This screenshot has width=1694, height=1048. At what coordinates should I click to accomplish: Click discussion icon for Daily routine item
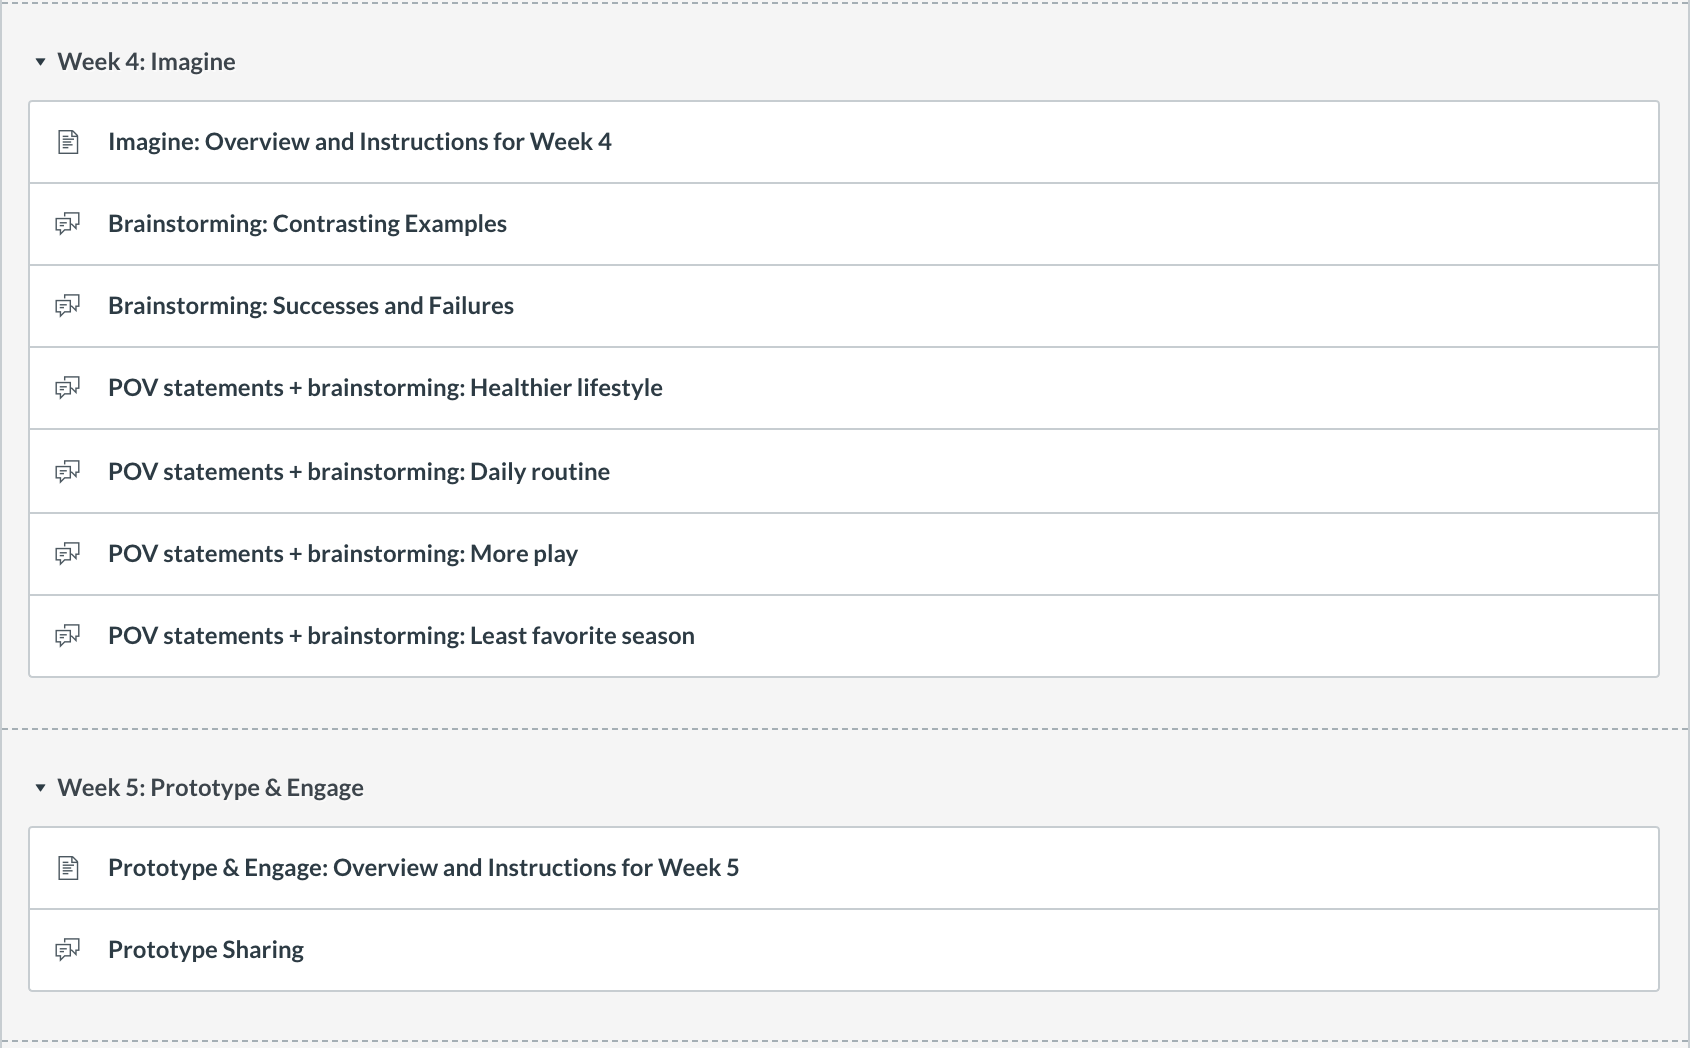point(67,472)
